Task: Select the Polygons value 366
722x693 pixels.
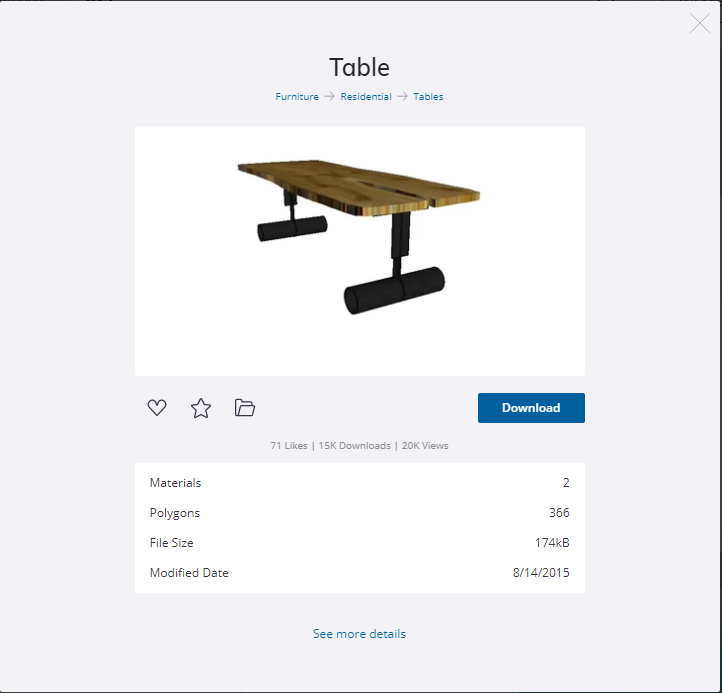Action: click(x=559, y=512)
